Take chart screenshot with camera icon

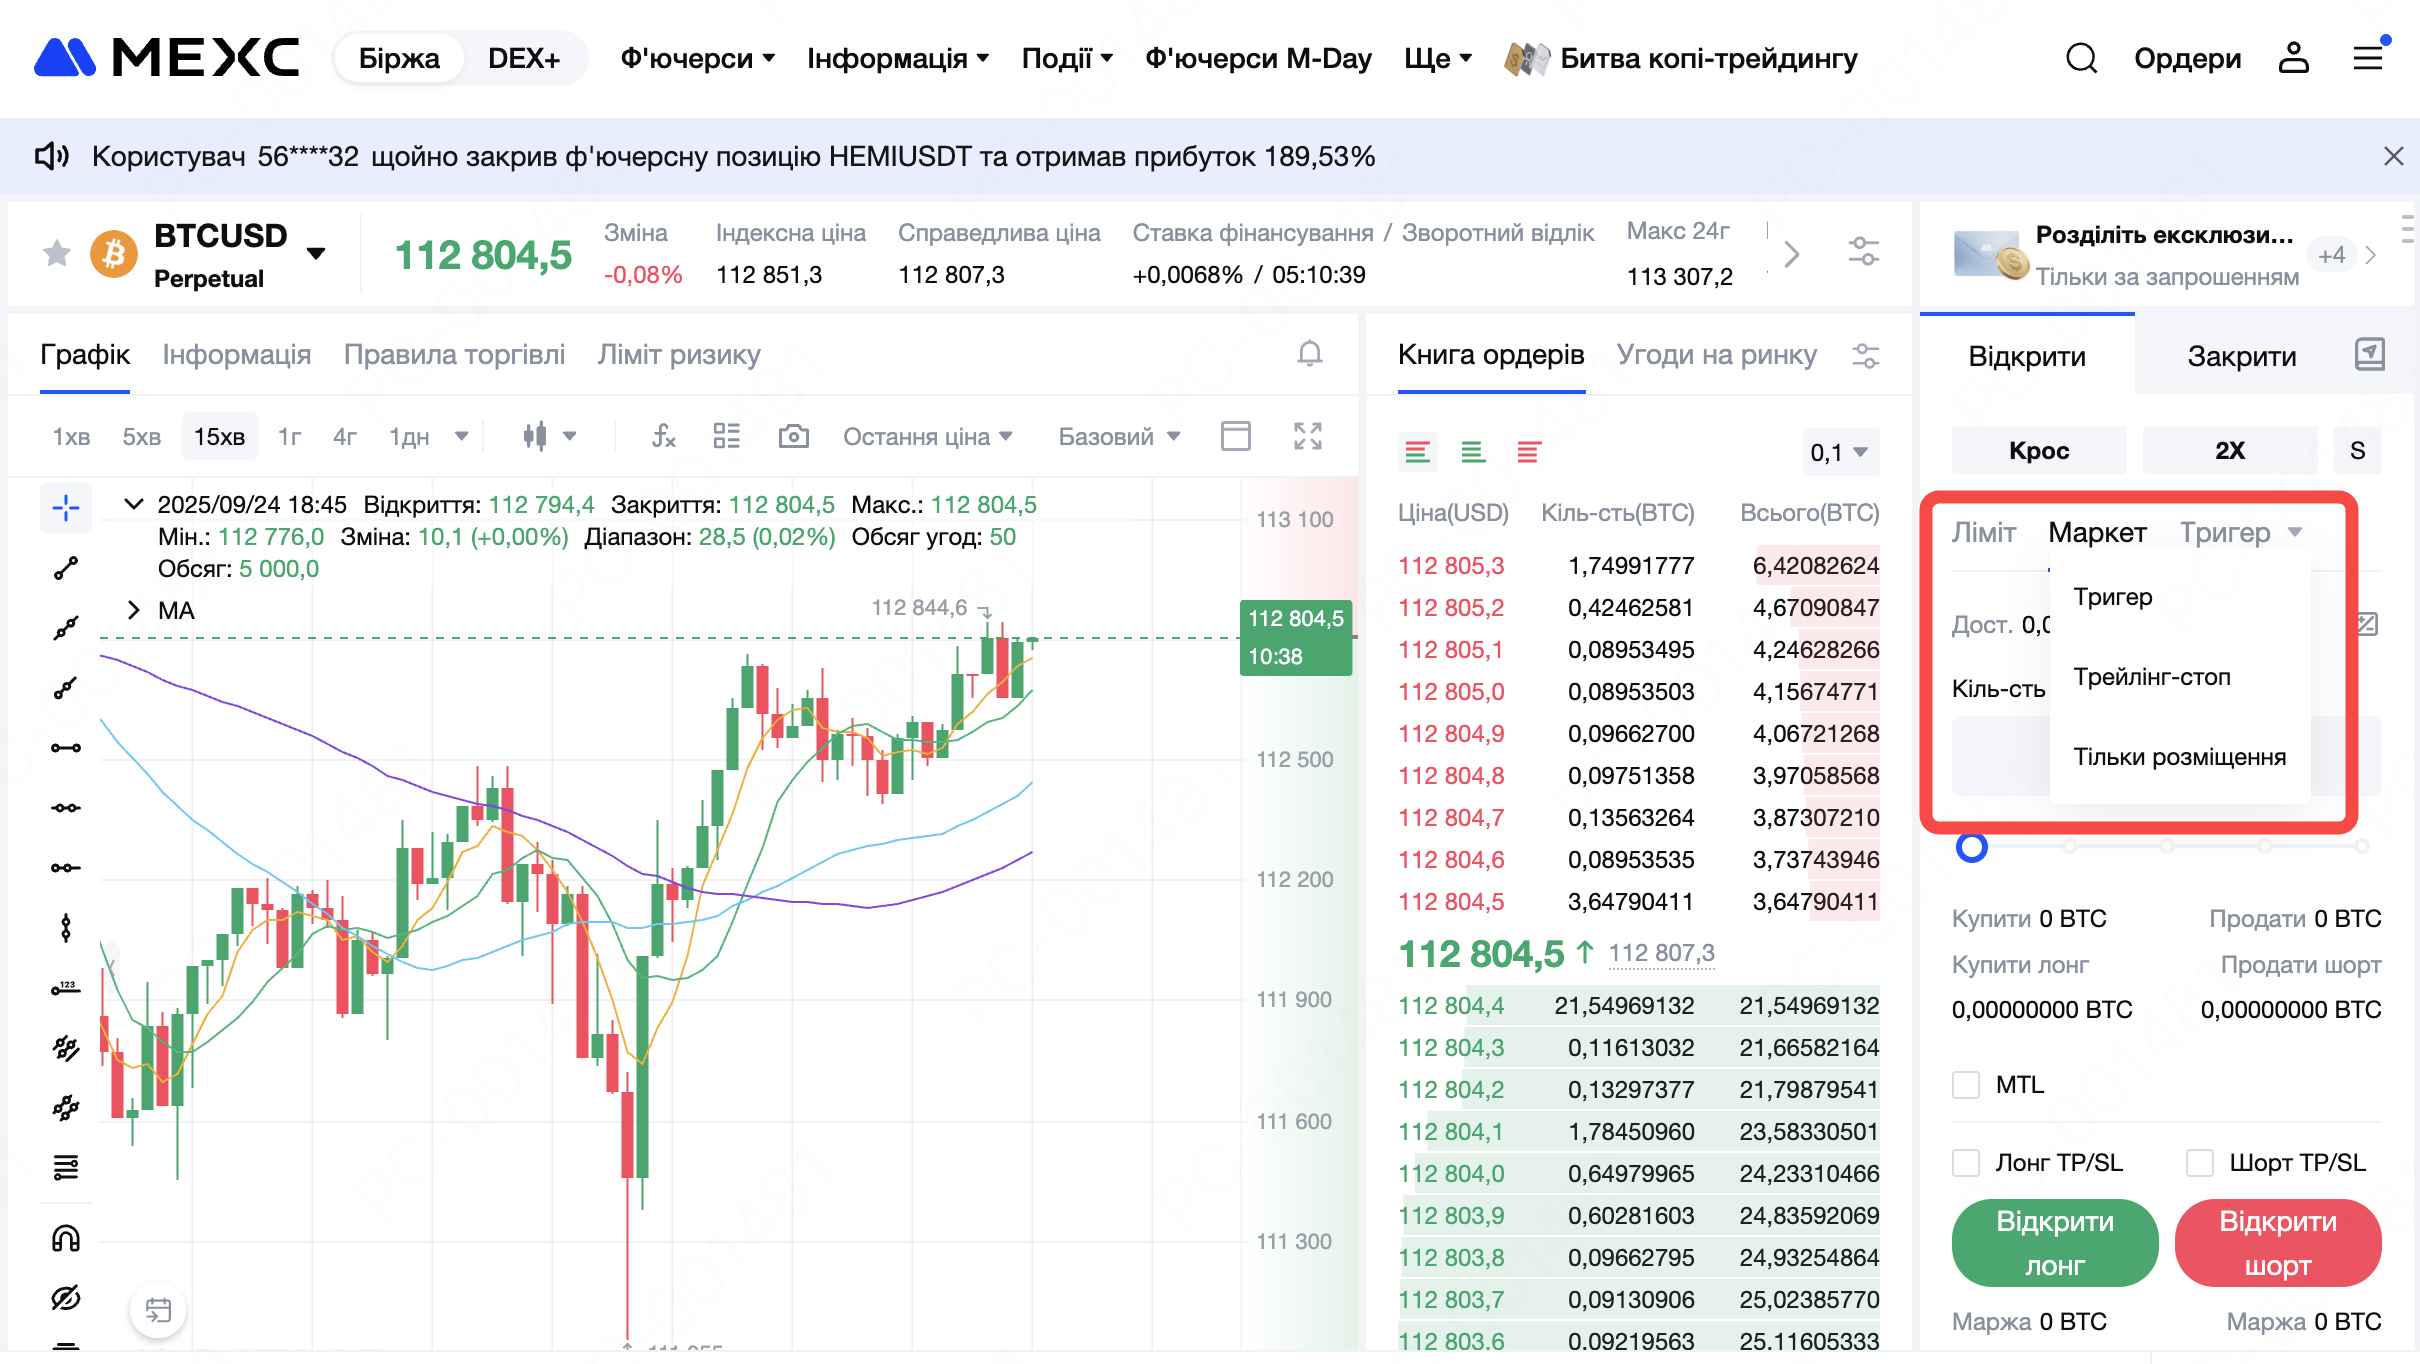[x=793, y=436]
